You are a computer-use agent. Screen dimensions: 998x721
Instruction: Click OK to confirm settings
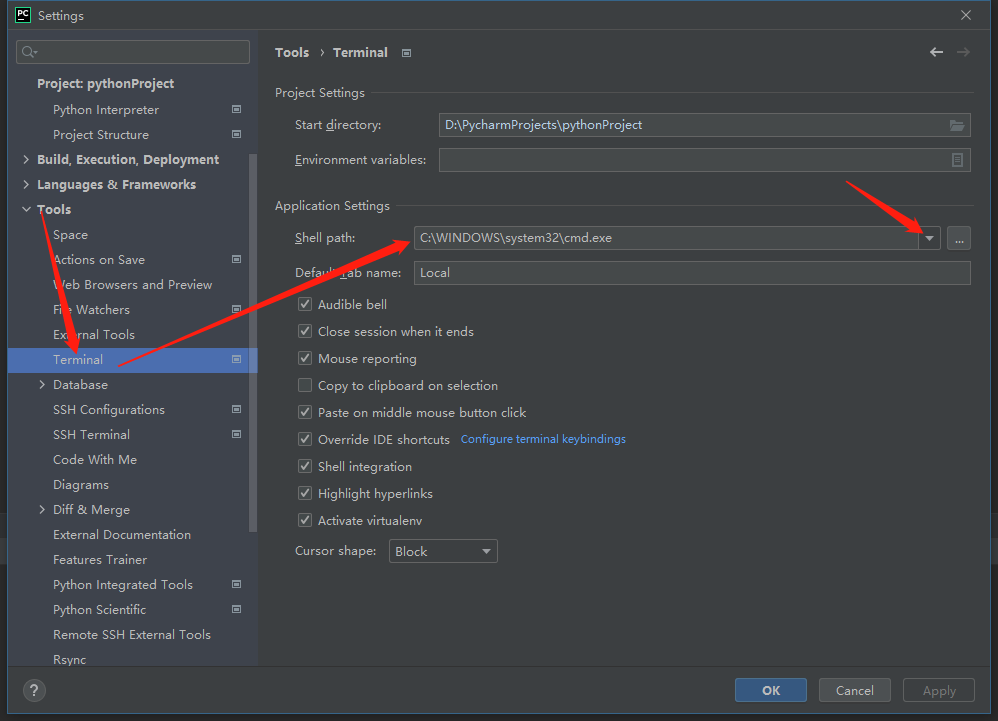tap(771, 690)
